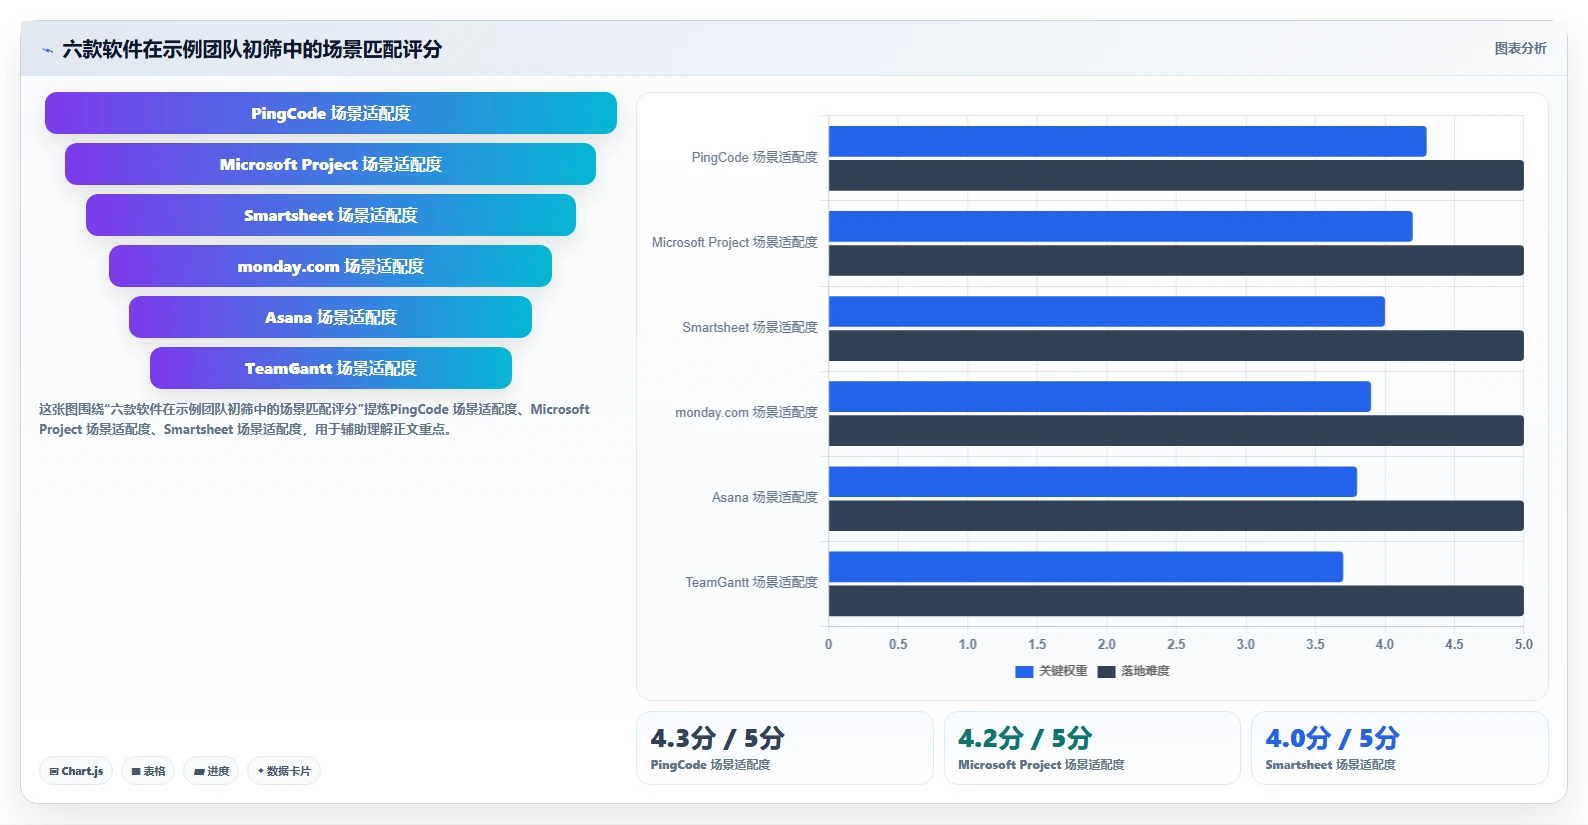This screenshot has height=825, width=1588.
Task: Click the 4.5 tick on the x-axis
Action: pyautogui.click(x=1454, y=645)
